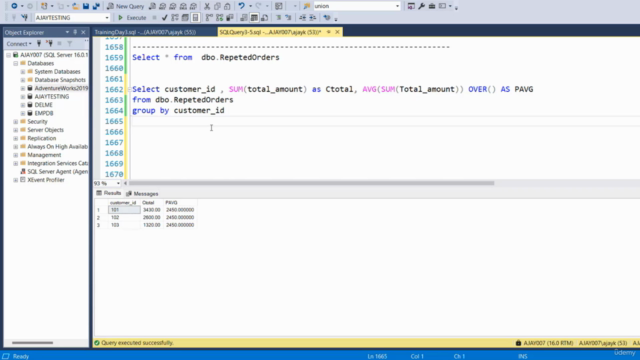The height and width of the screenshot is (360, 640).
Task: Toggle IntelliSense Enabled button
Action: point(196,18)
